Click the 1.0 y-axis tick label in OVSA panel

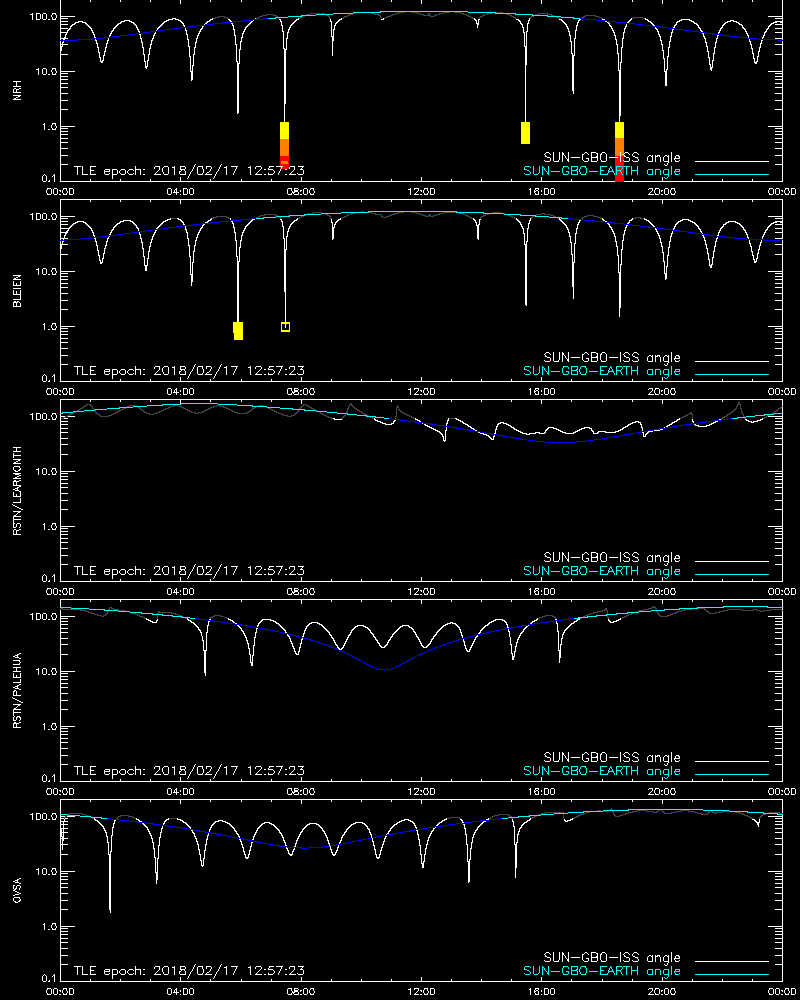pyautogui.click(x=48, y=927)
